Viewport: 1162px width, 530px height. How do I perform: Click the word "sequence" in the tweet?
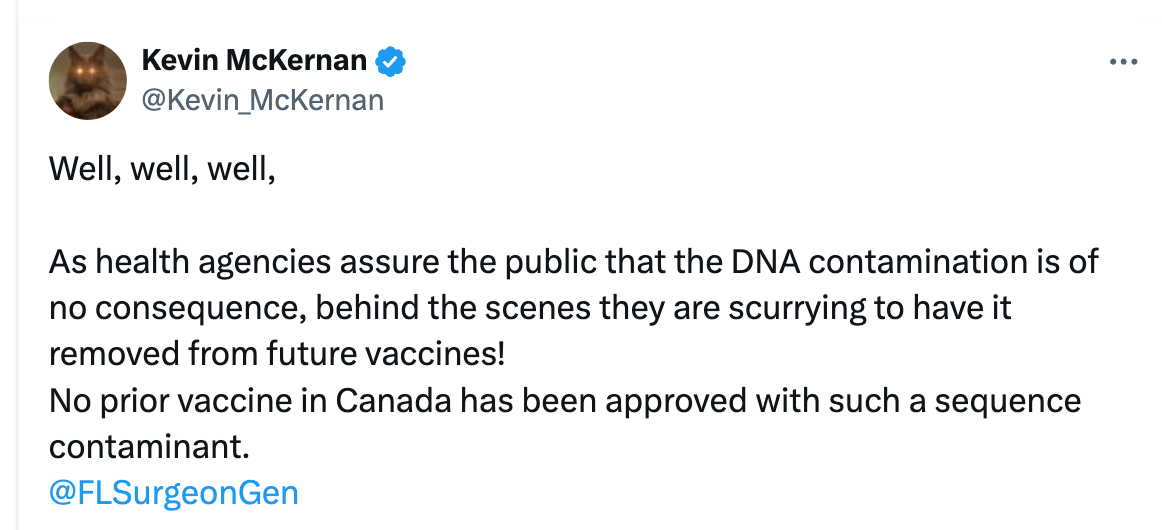coord(1012,401)
